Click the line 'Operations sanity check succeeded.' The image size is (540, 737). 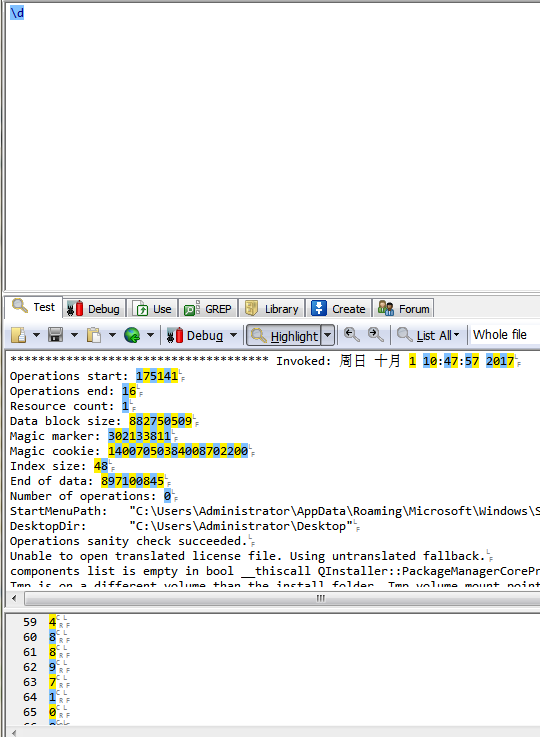tap(128, 541)
